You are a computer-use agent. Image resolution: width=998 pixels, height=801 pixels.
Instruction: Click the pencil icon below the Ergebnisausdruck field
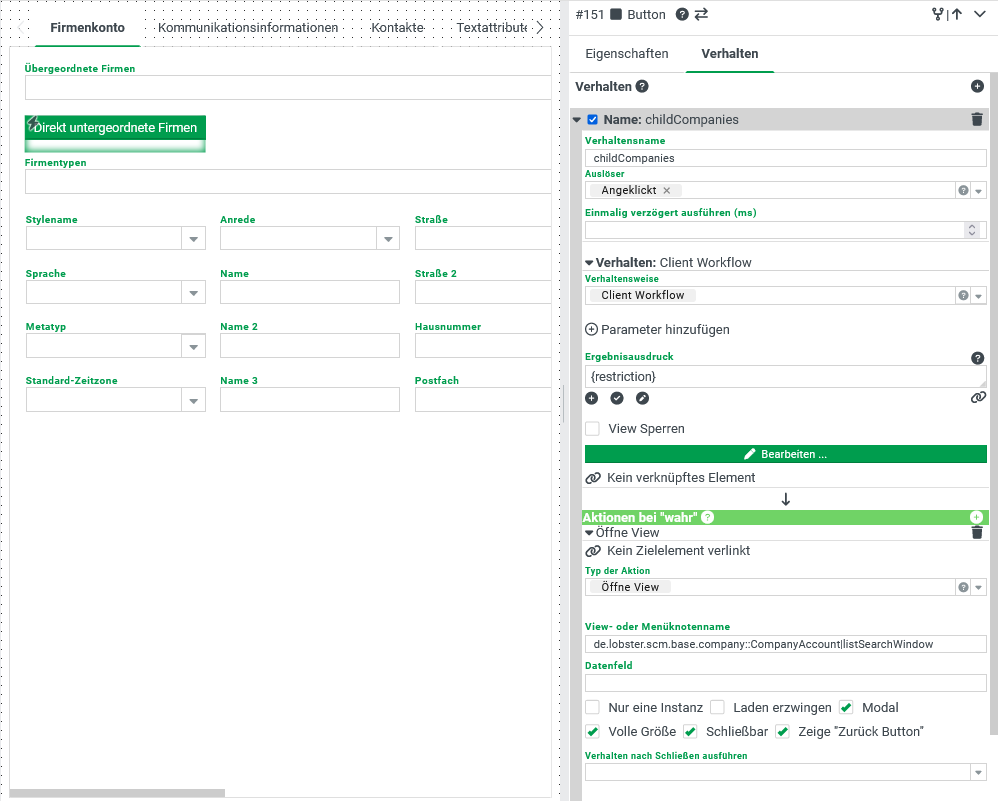(642, 398)
